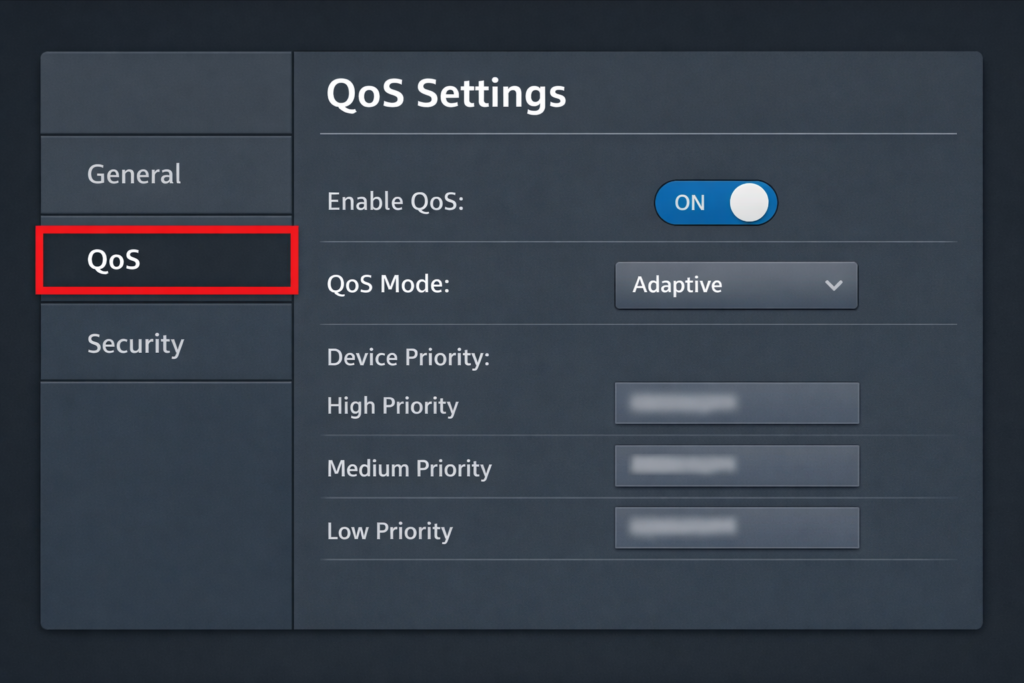Click the Enable QoS label
This screenshot has width=1024, height=683.
click(396, 202)
